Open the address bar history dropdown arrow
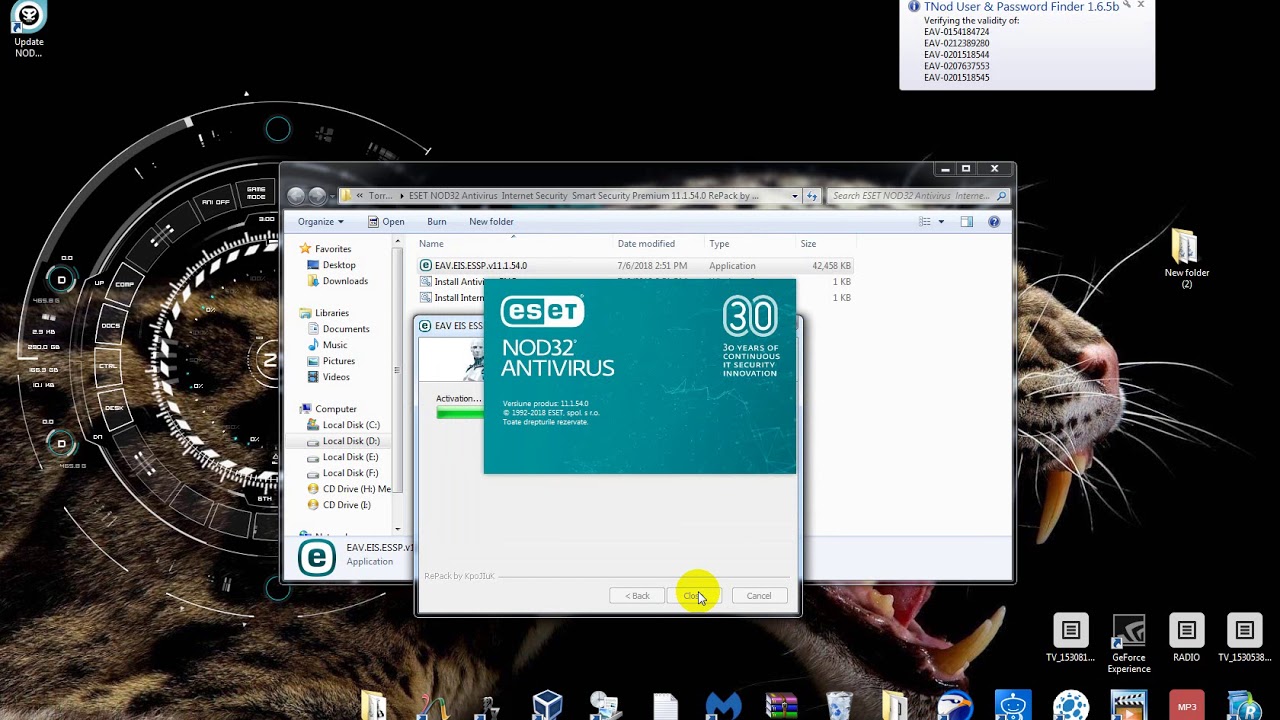Image resolution: width=1280 pixels, height=720 pixels. tap(795, 196)
